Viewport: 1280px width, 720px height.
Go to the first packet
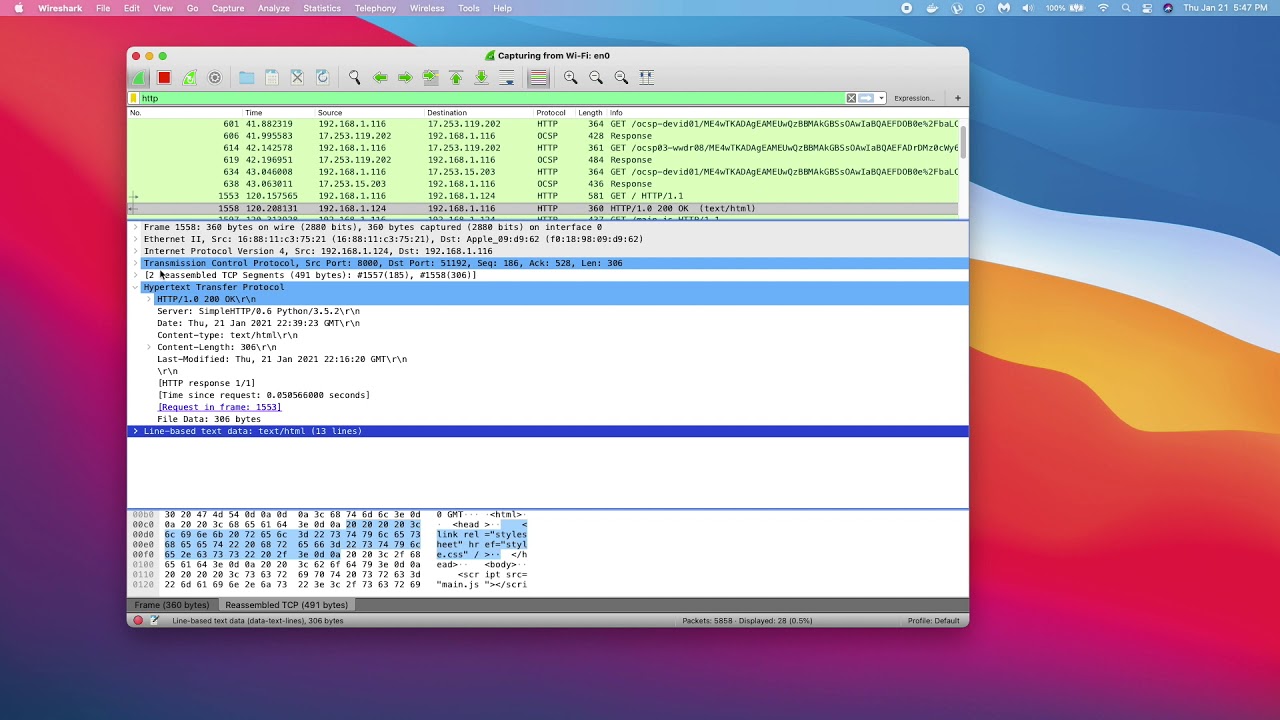[x=456, y=77]
